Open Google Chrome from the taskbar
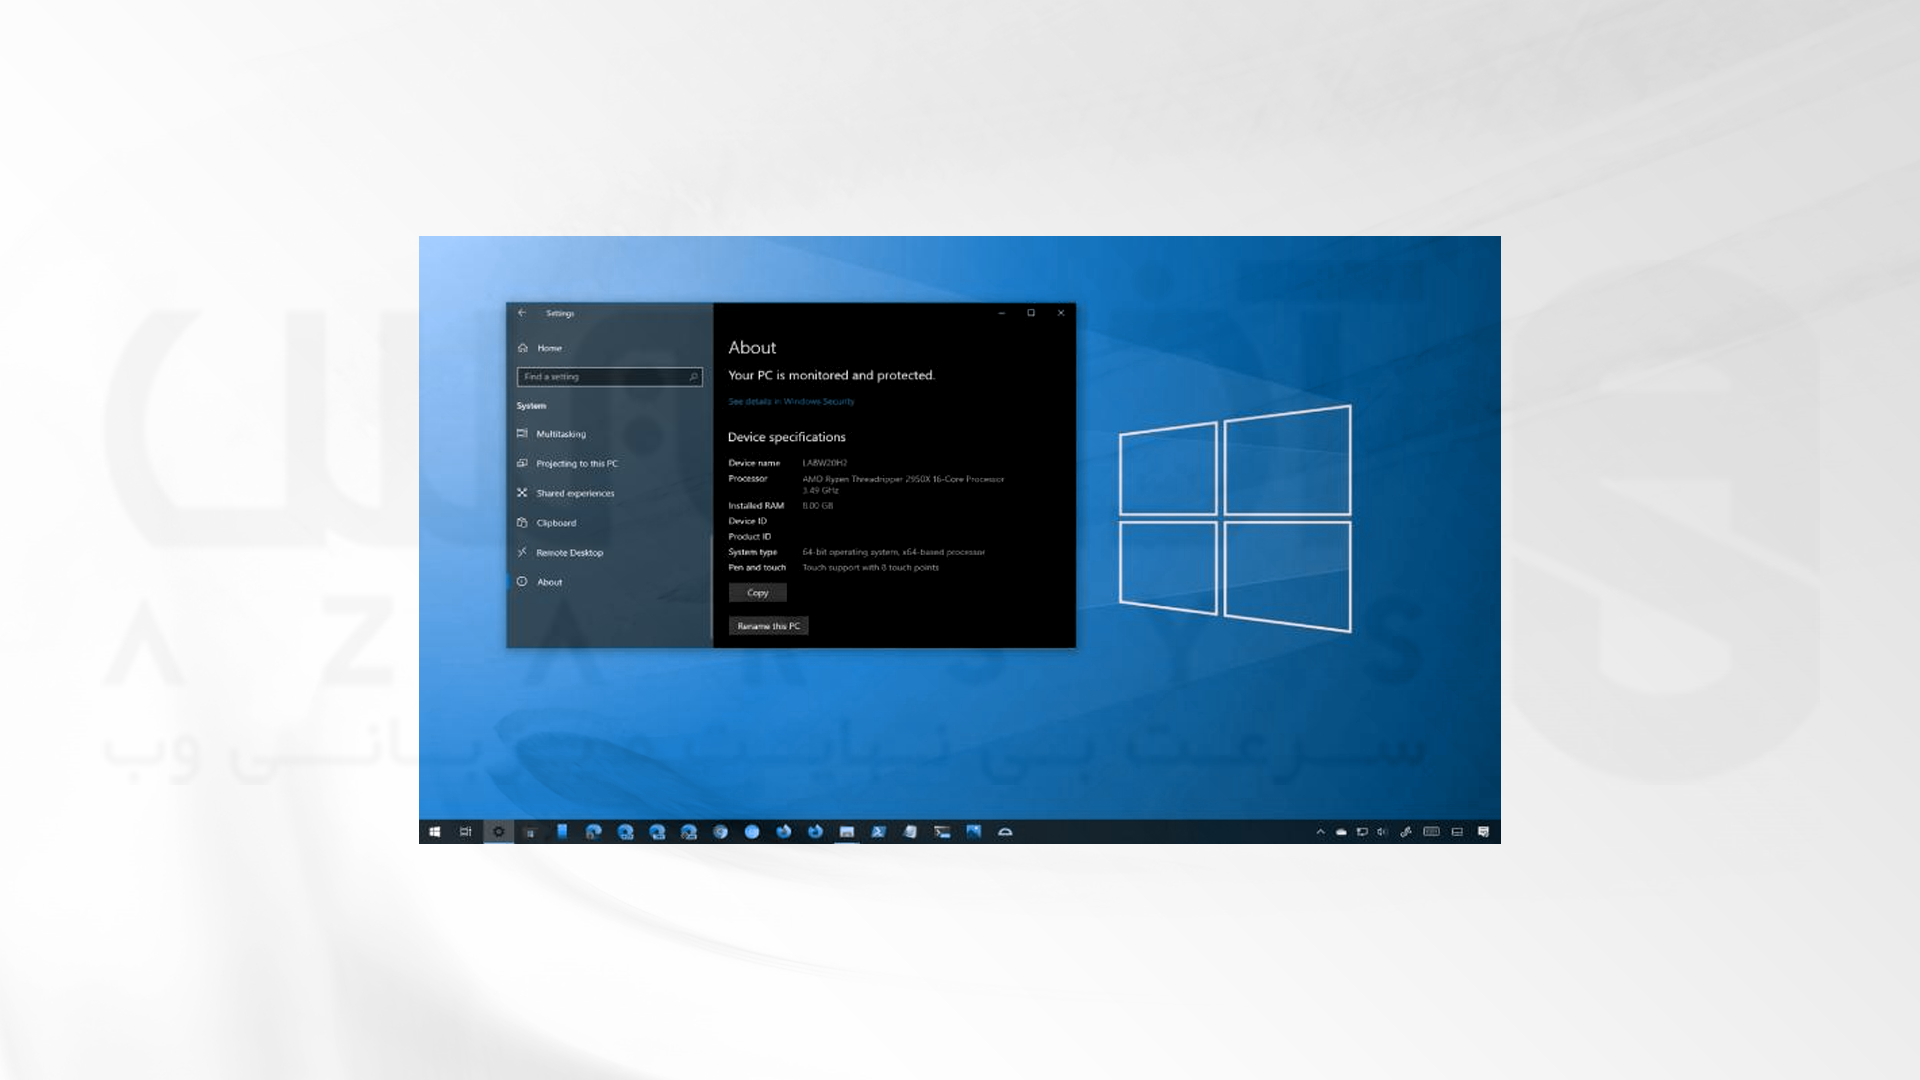 click(720, 832)
